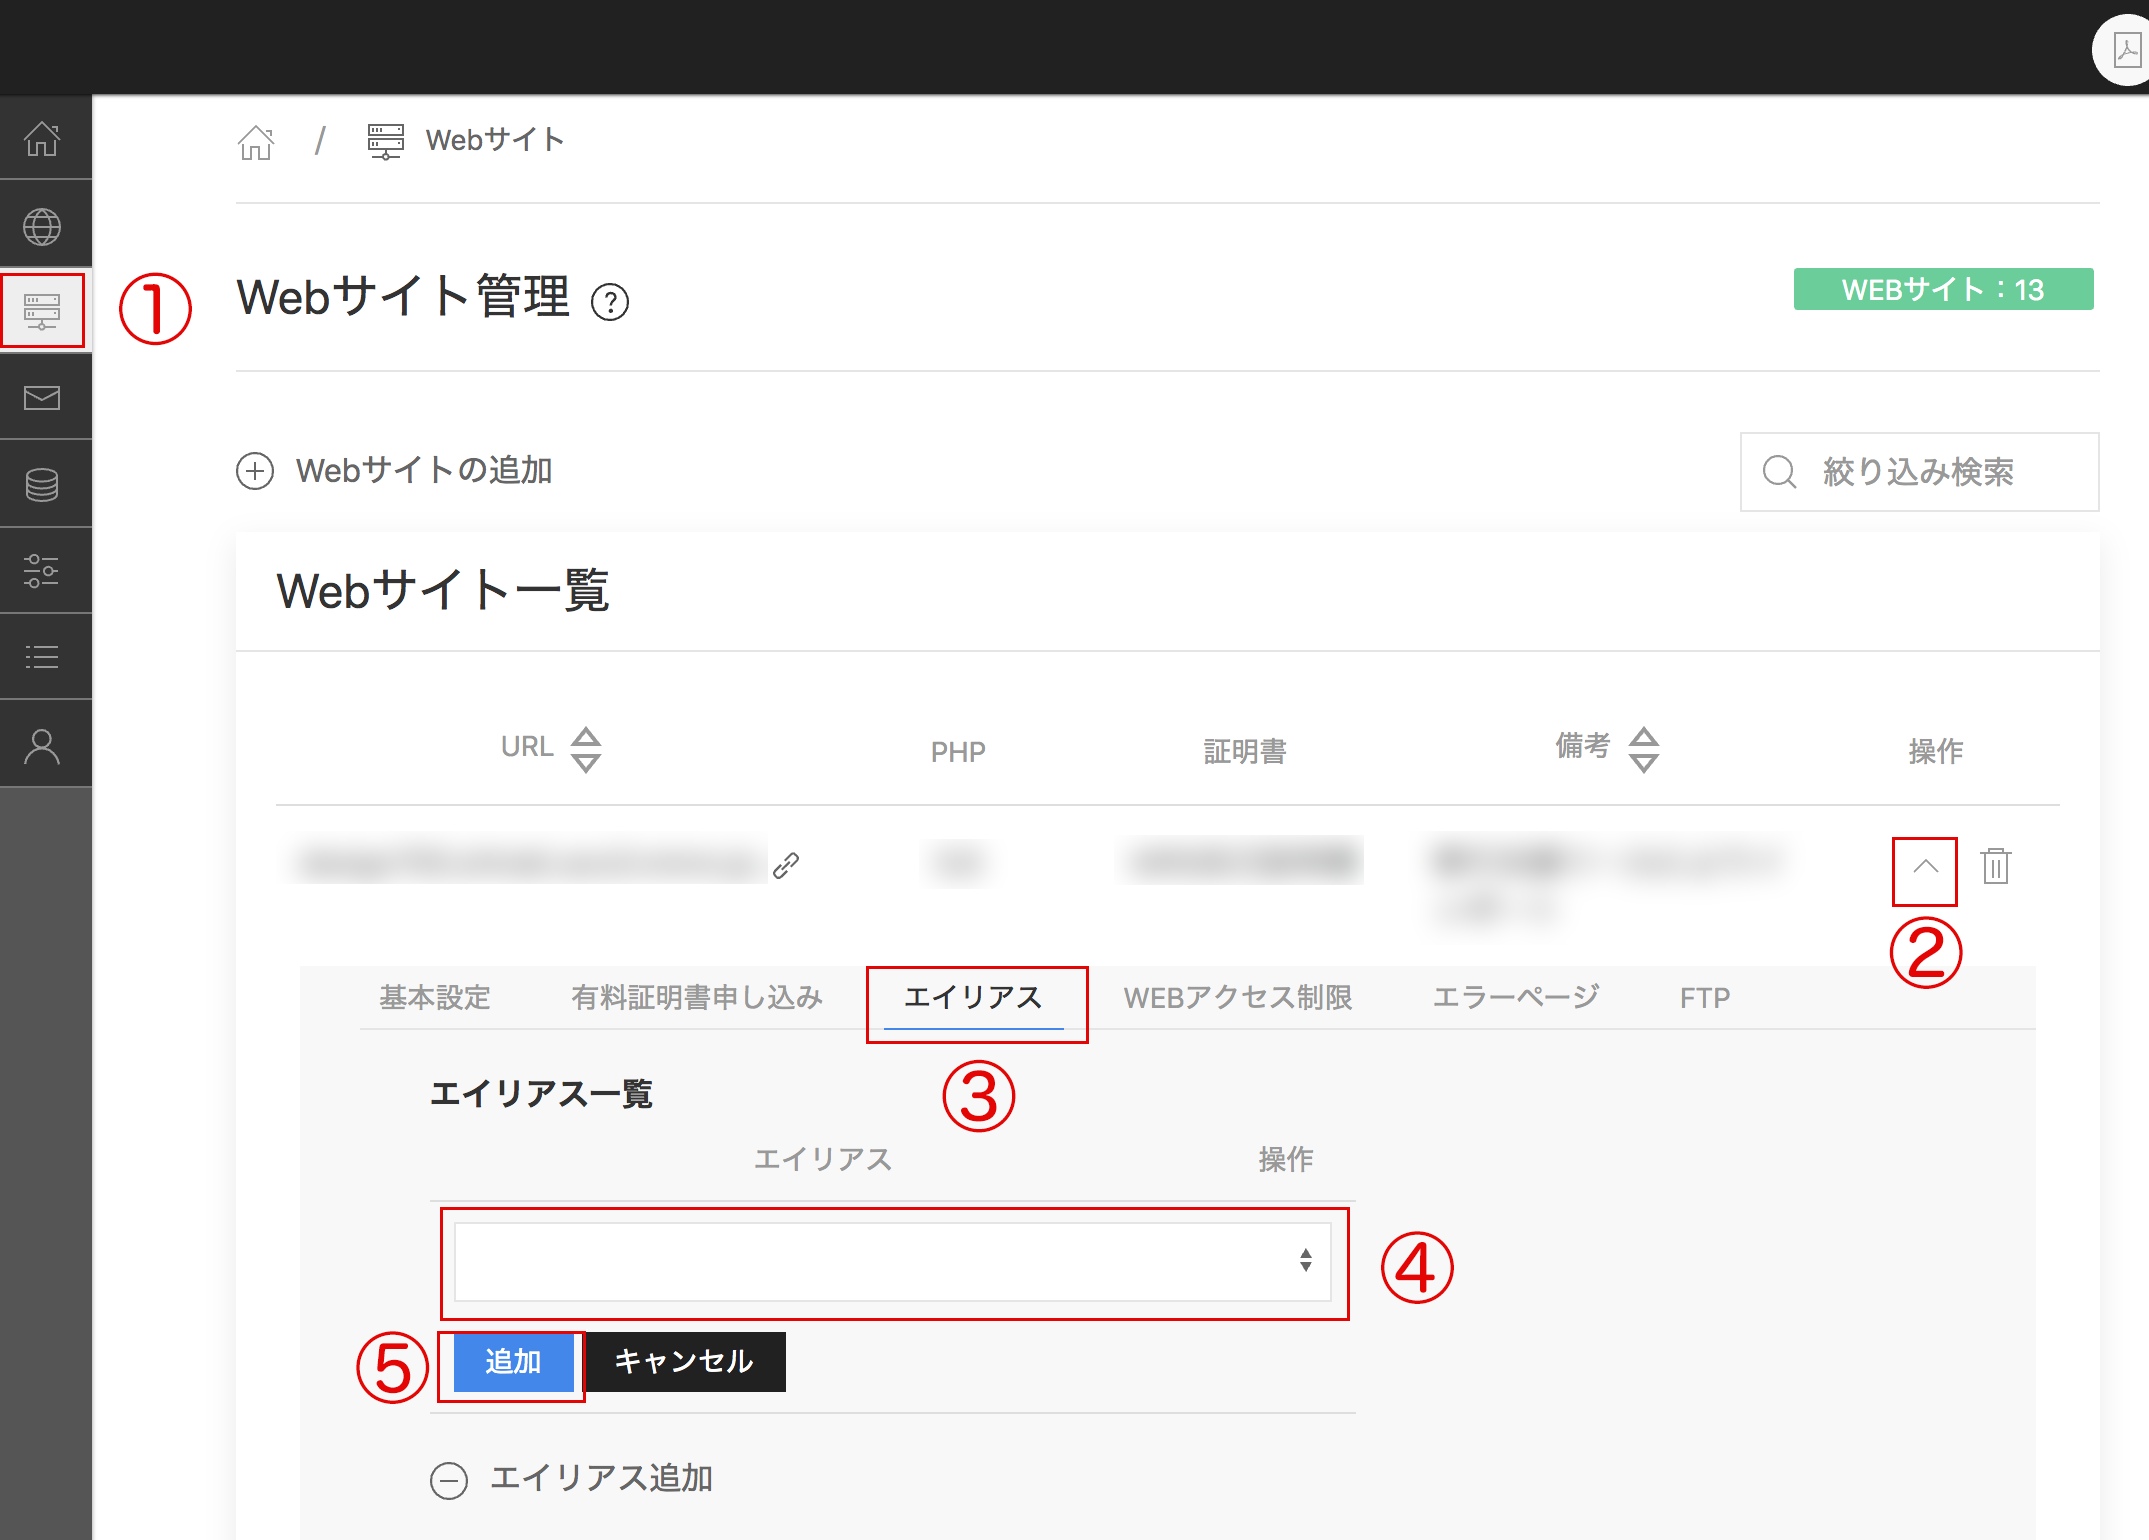Switch to the エラーページ tab
This screenshot has height=1540, width=2149.
click(1516, 997)
